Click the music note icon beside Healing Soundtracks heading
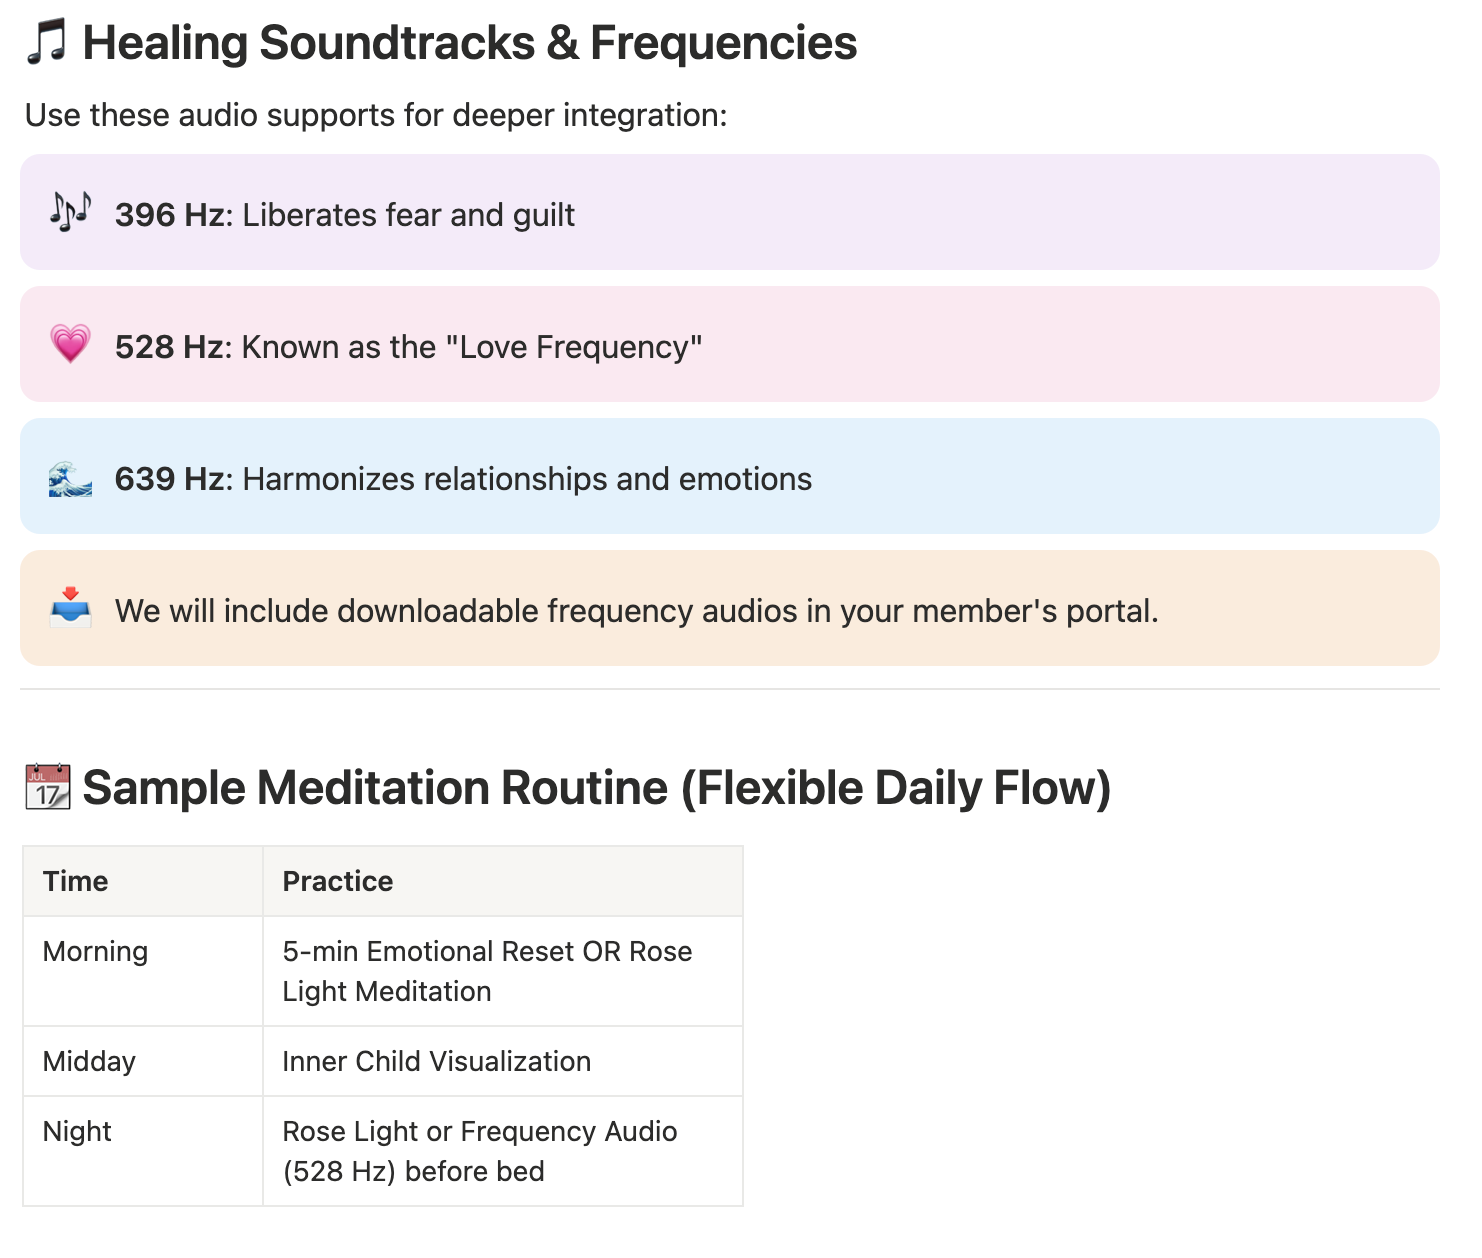 click(x=46, y=44)
